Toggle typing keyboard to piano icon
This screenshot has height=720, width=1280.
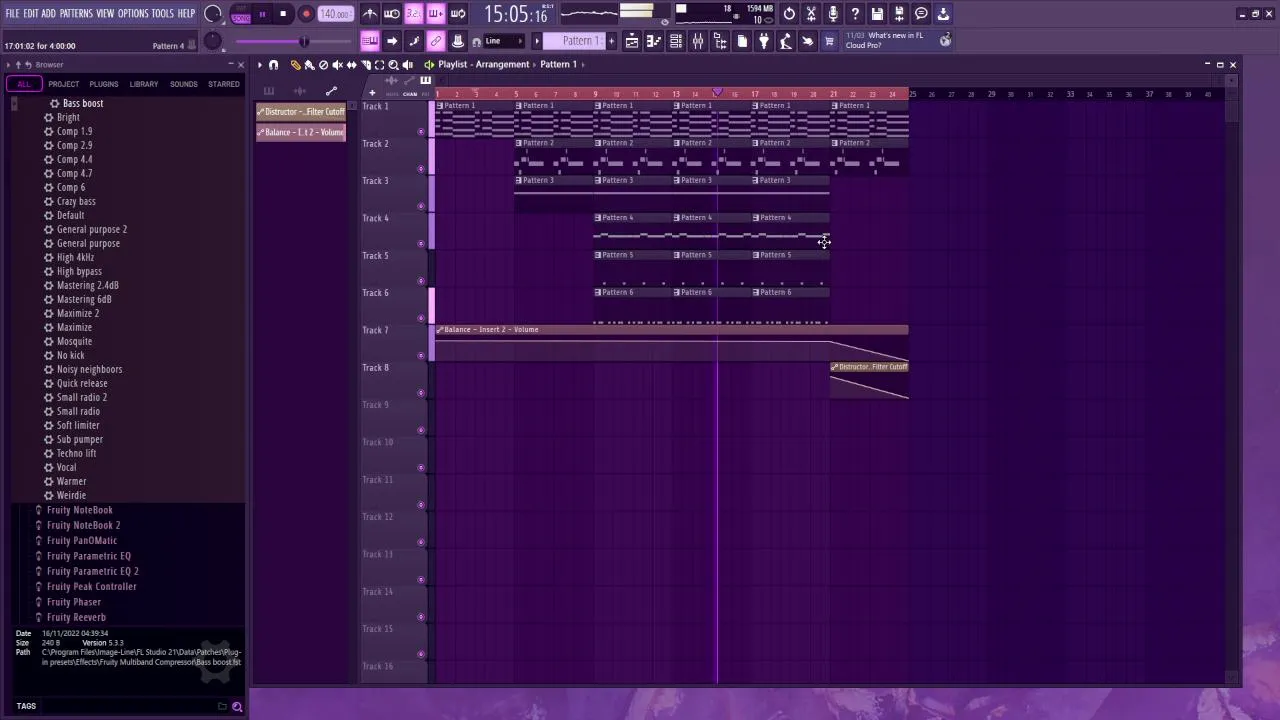click(371, 41)
